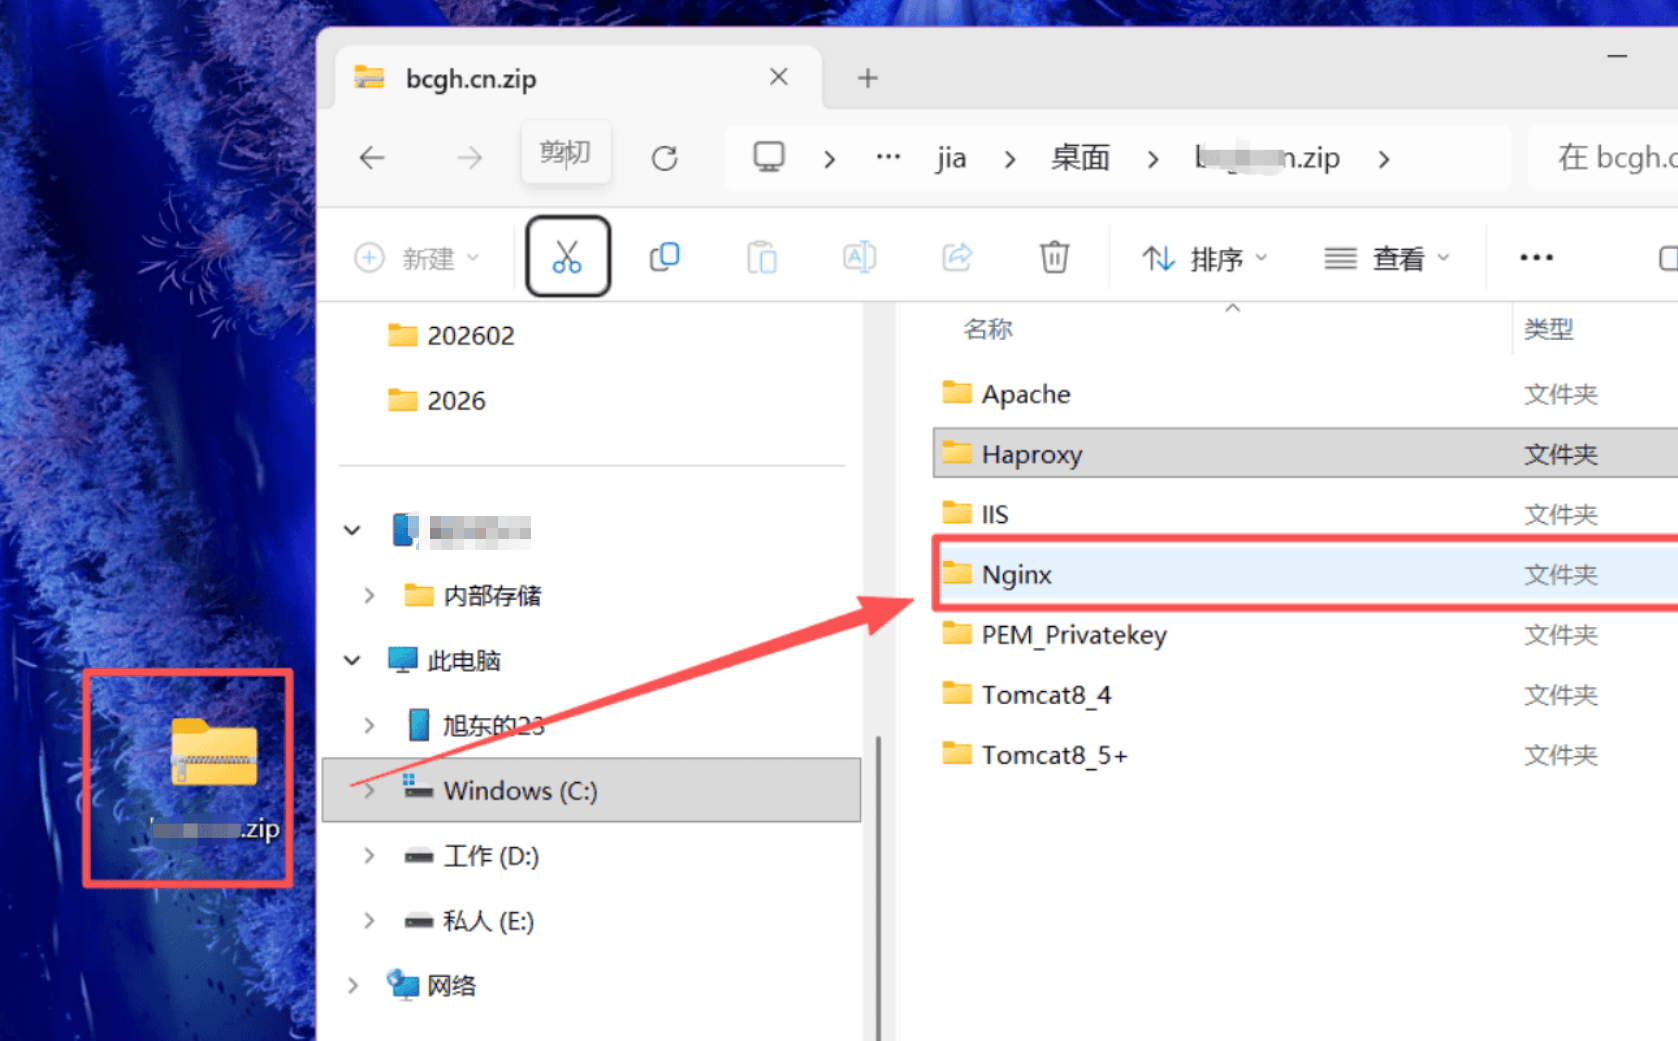Go back with the left arrow
1678x1041 pixels.
coord(372,158)
